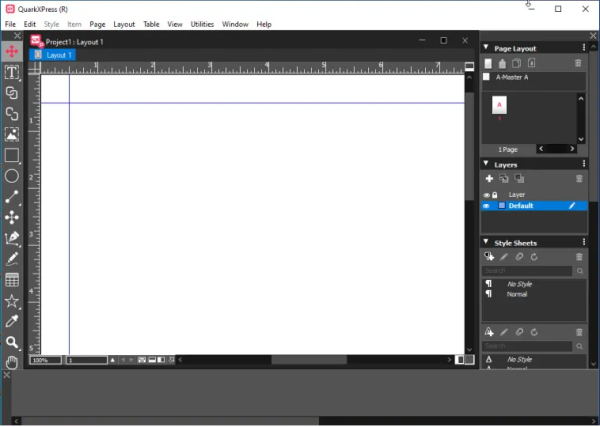Click character style sheet duplicate link icon
The width and height of the screenshot is (600, 427).
coord(519,332)
